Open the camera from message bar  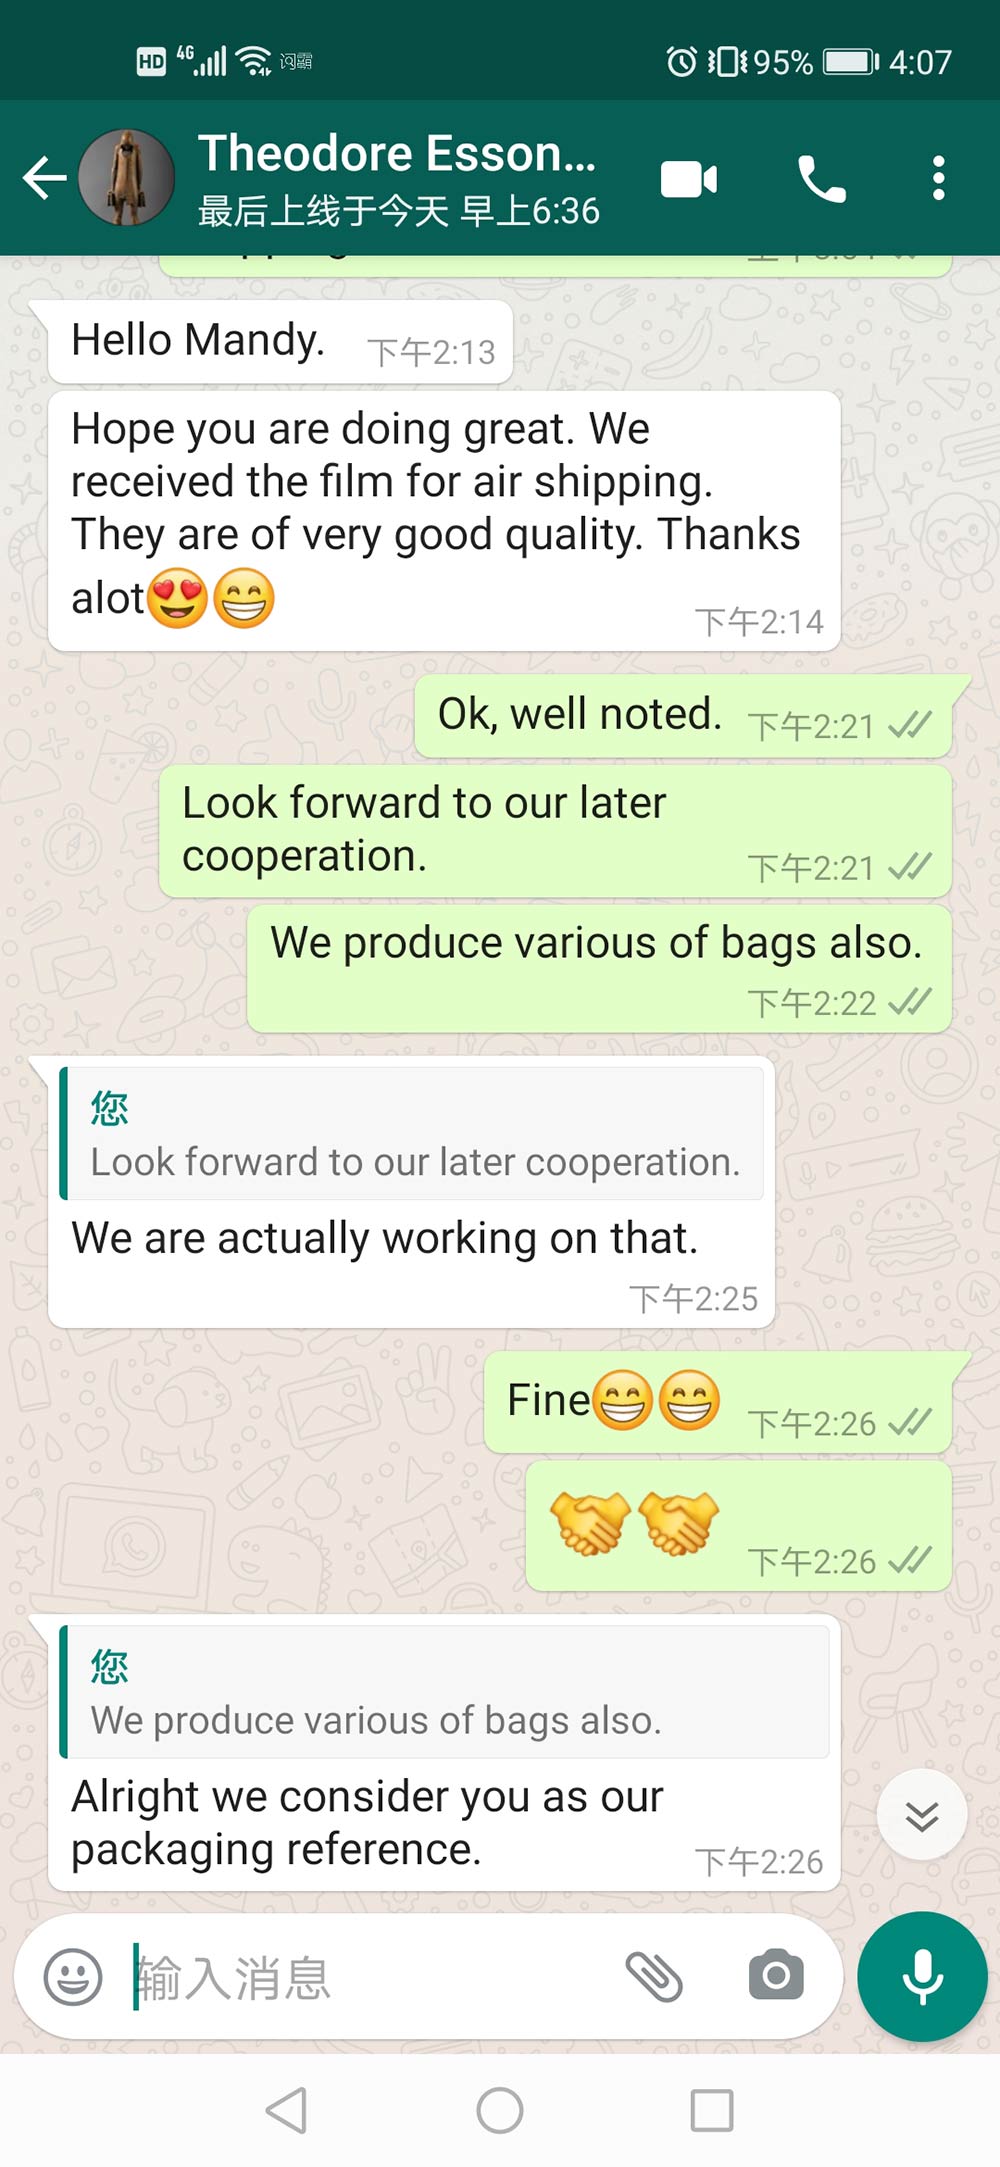[x=776, y=1974]
